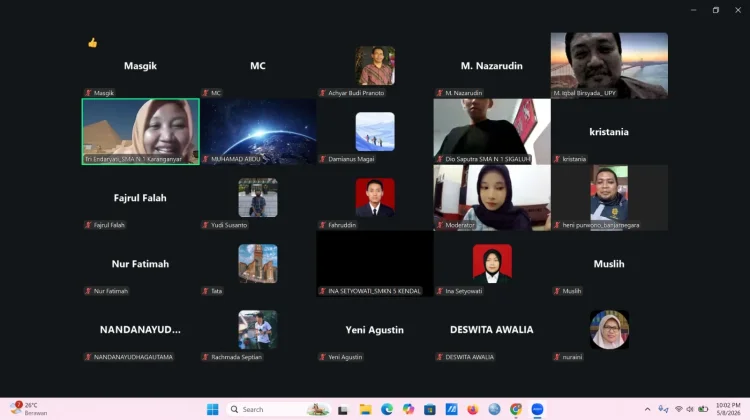Click the muted mic icon beside the MC label
The height and width of the screenshot is (420, 750).
coord(206,93)
